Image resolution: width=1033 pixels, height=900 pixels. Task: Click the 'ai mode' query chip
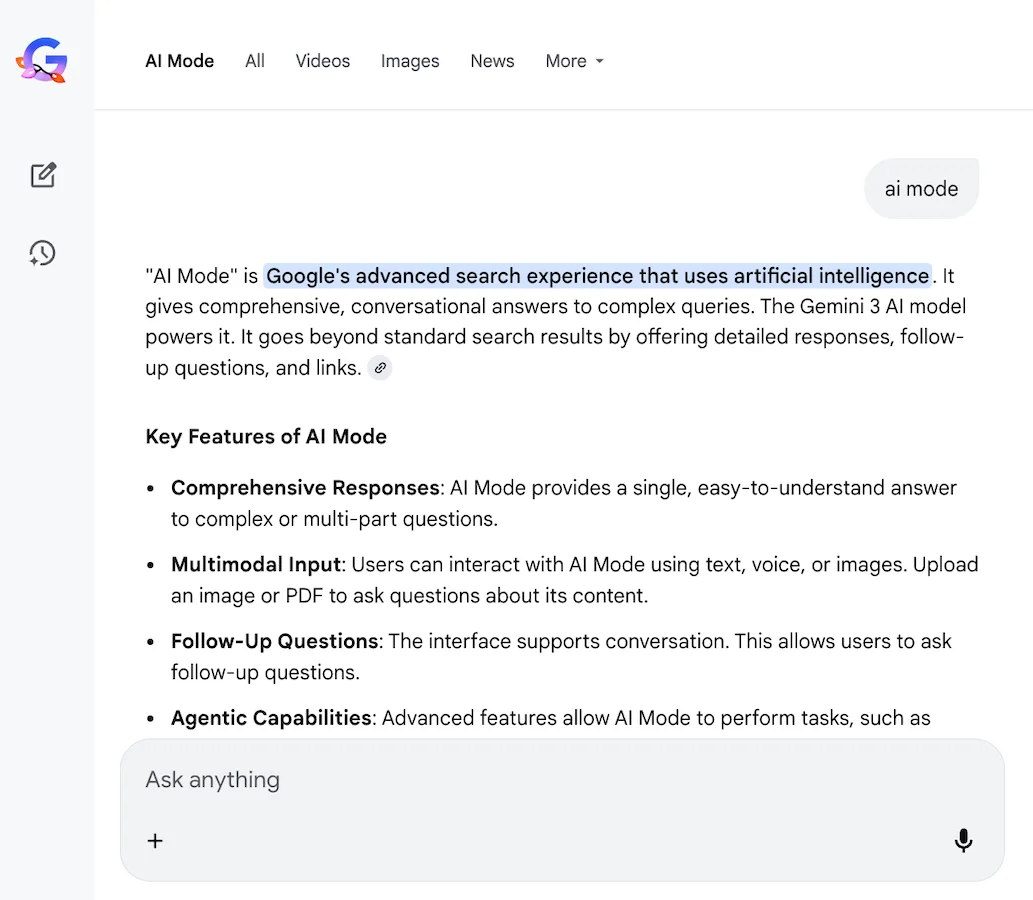tap(920, 188)
